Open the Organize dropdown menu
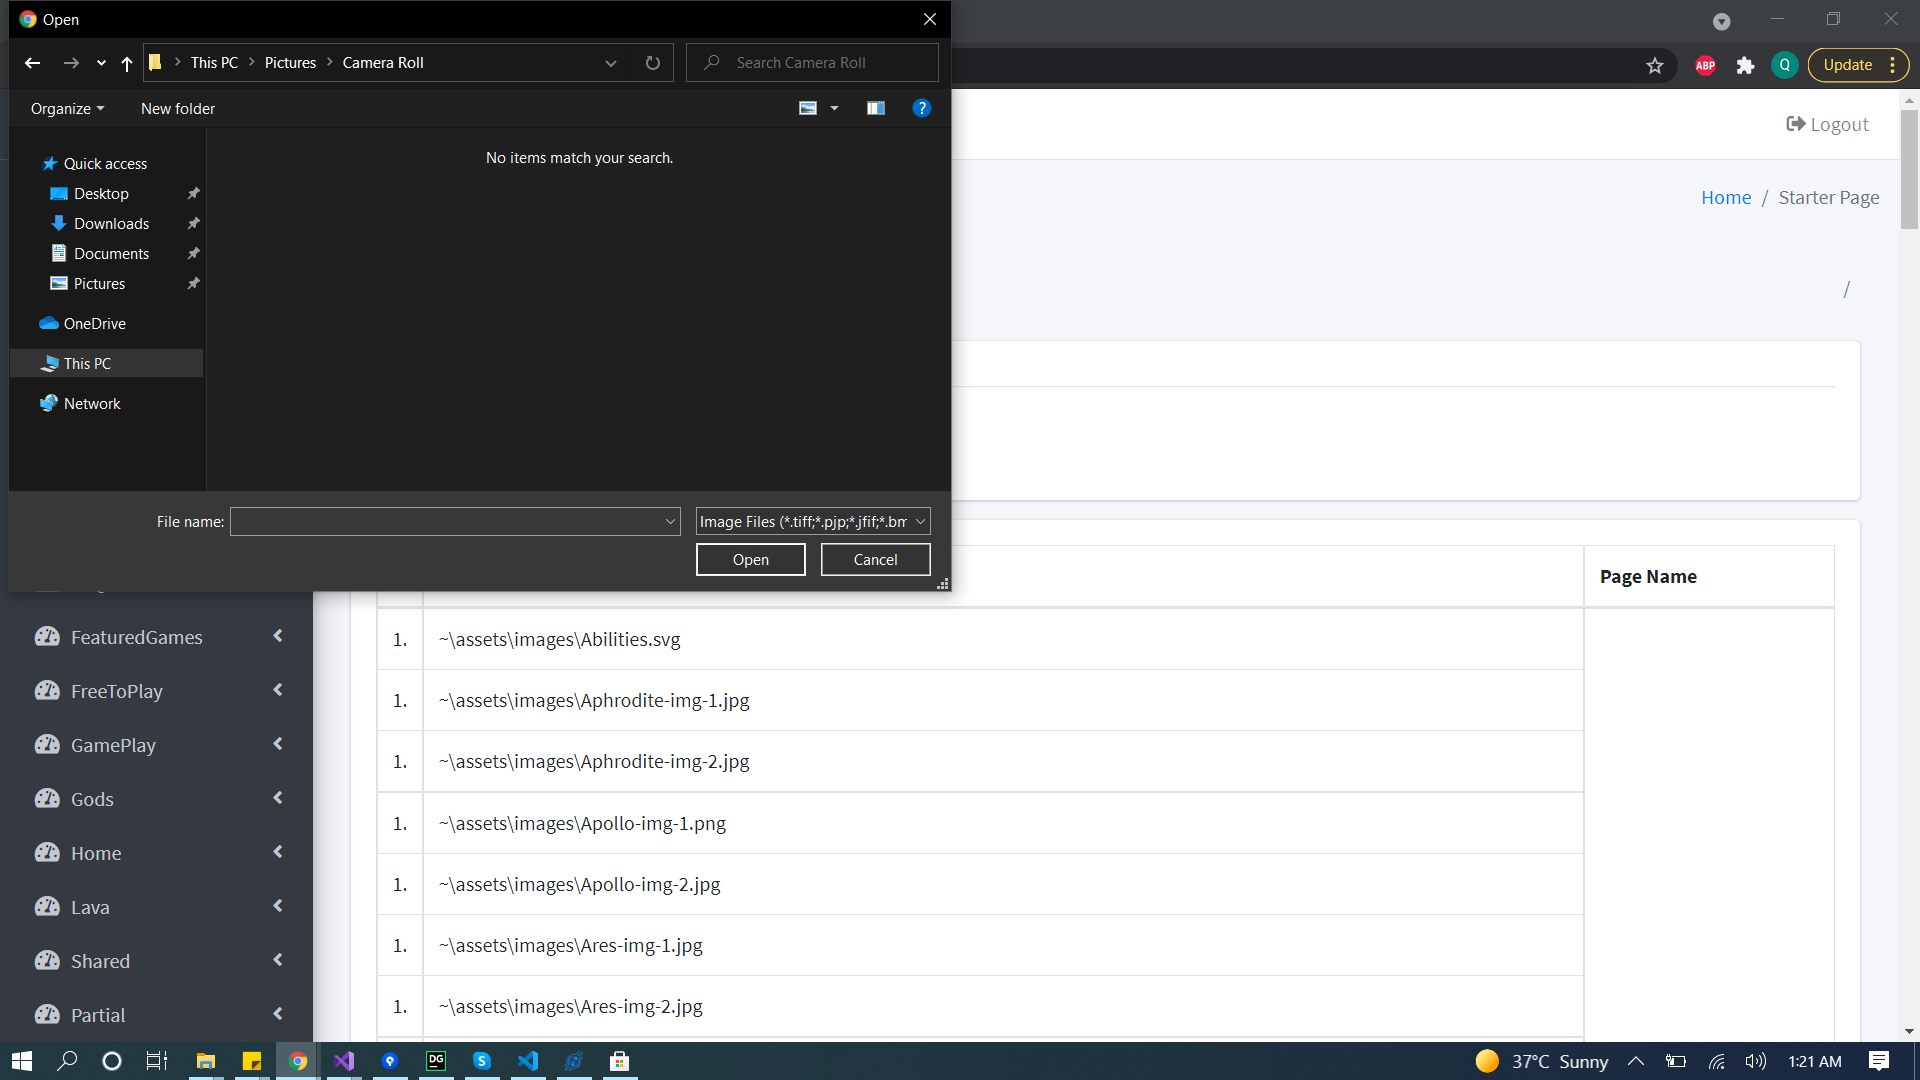 tap(67, 108)
